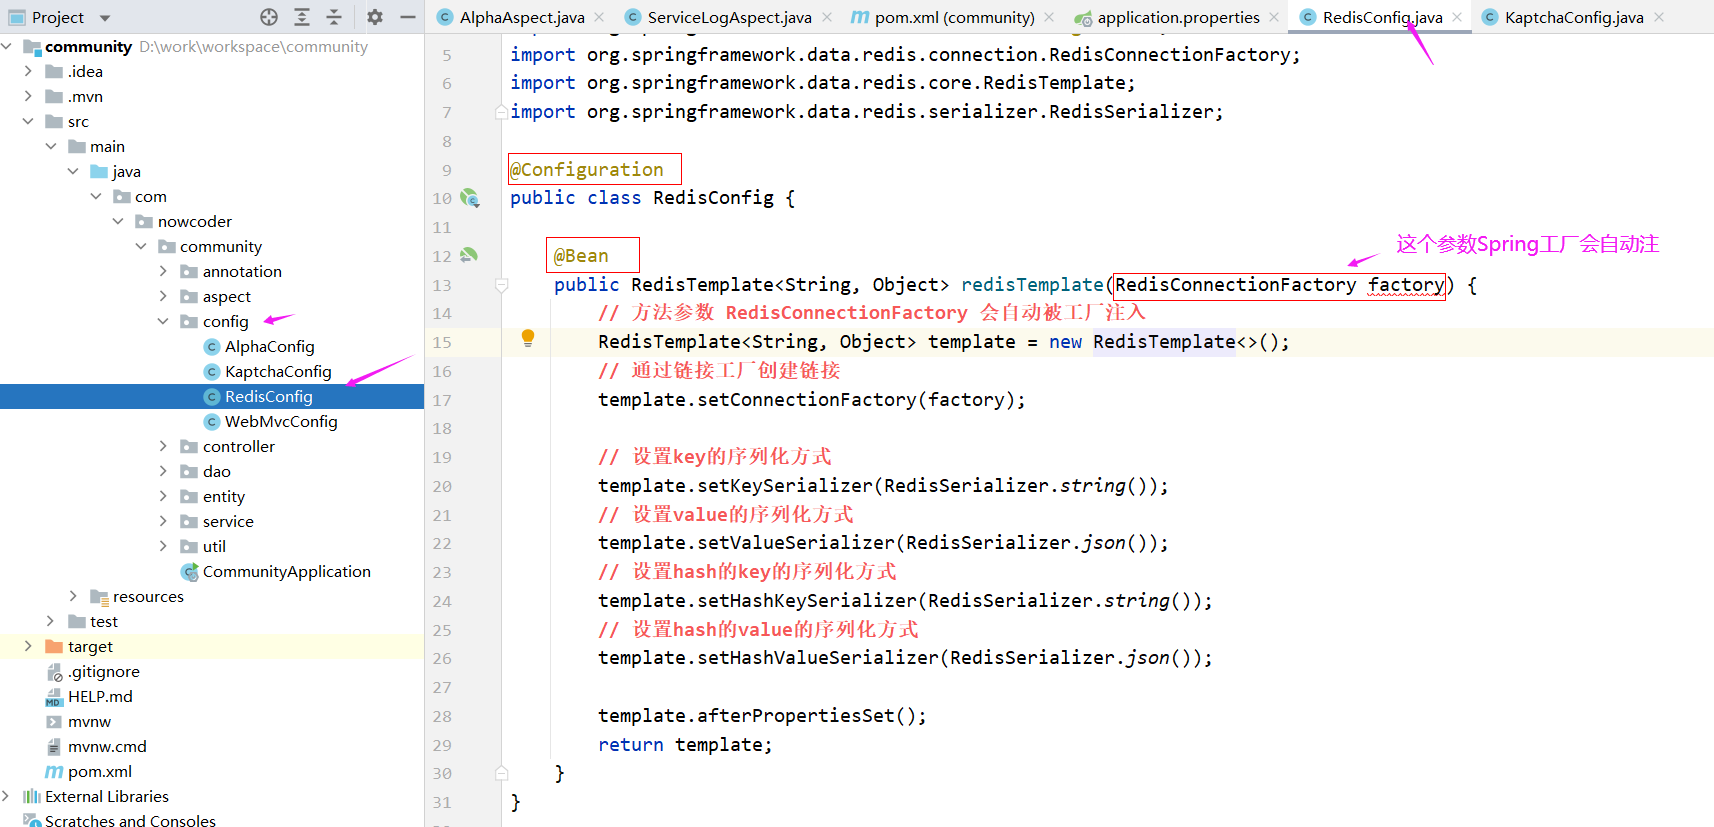1714x827 pixels.
Task: Click the import fold marker on line 7
Action: [x=500, y=112]
